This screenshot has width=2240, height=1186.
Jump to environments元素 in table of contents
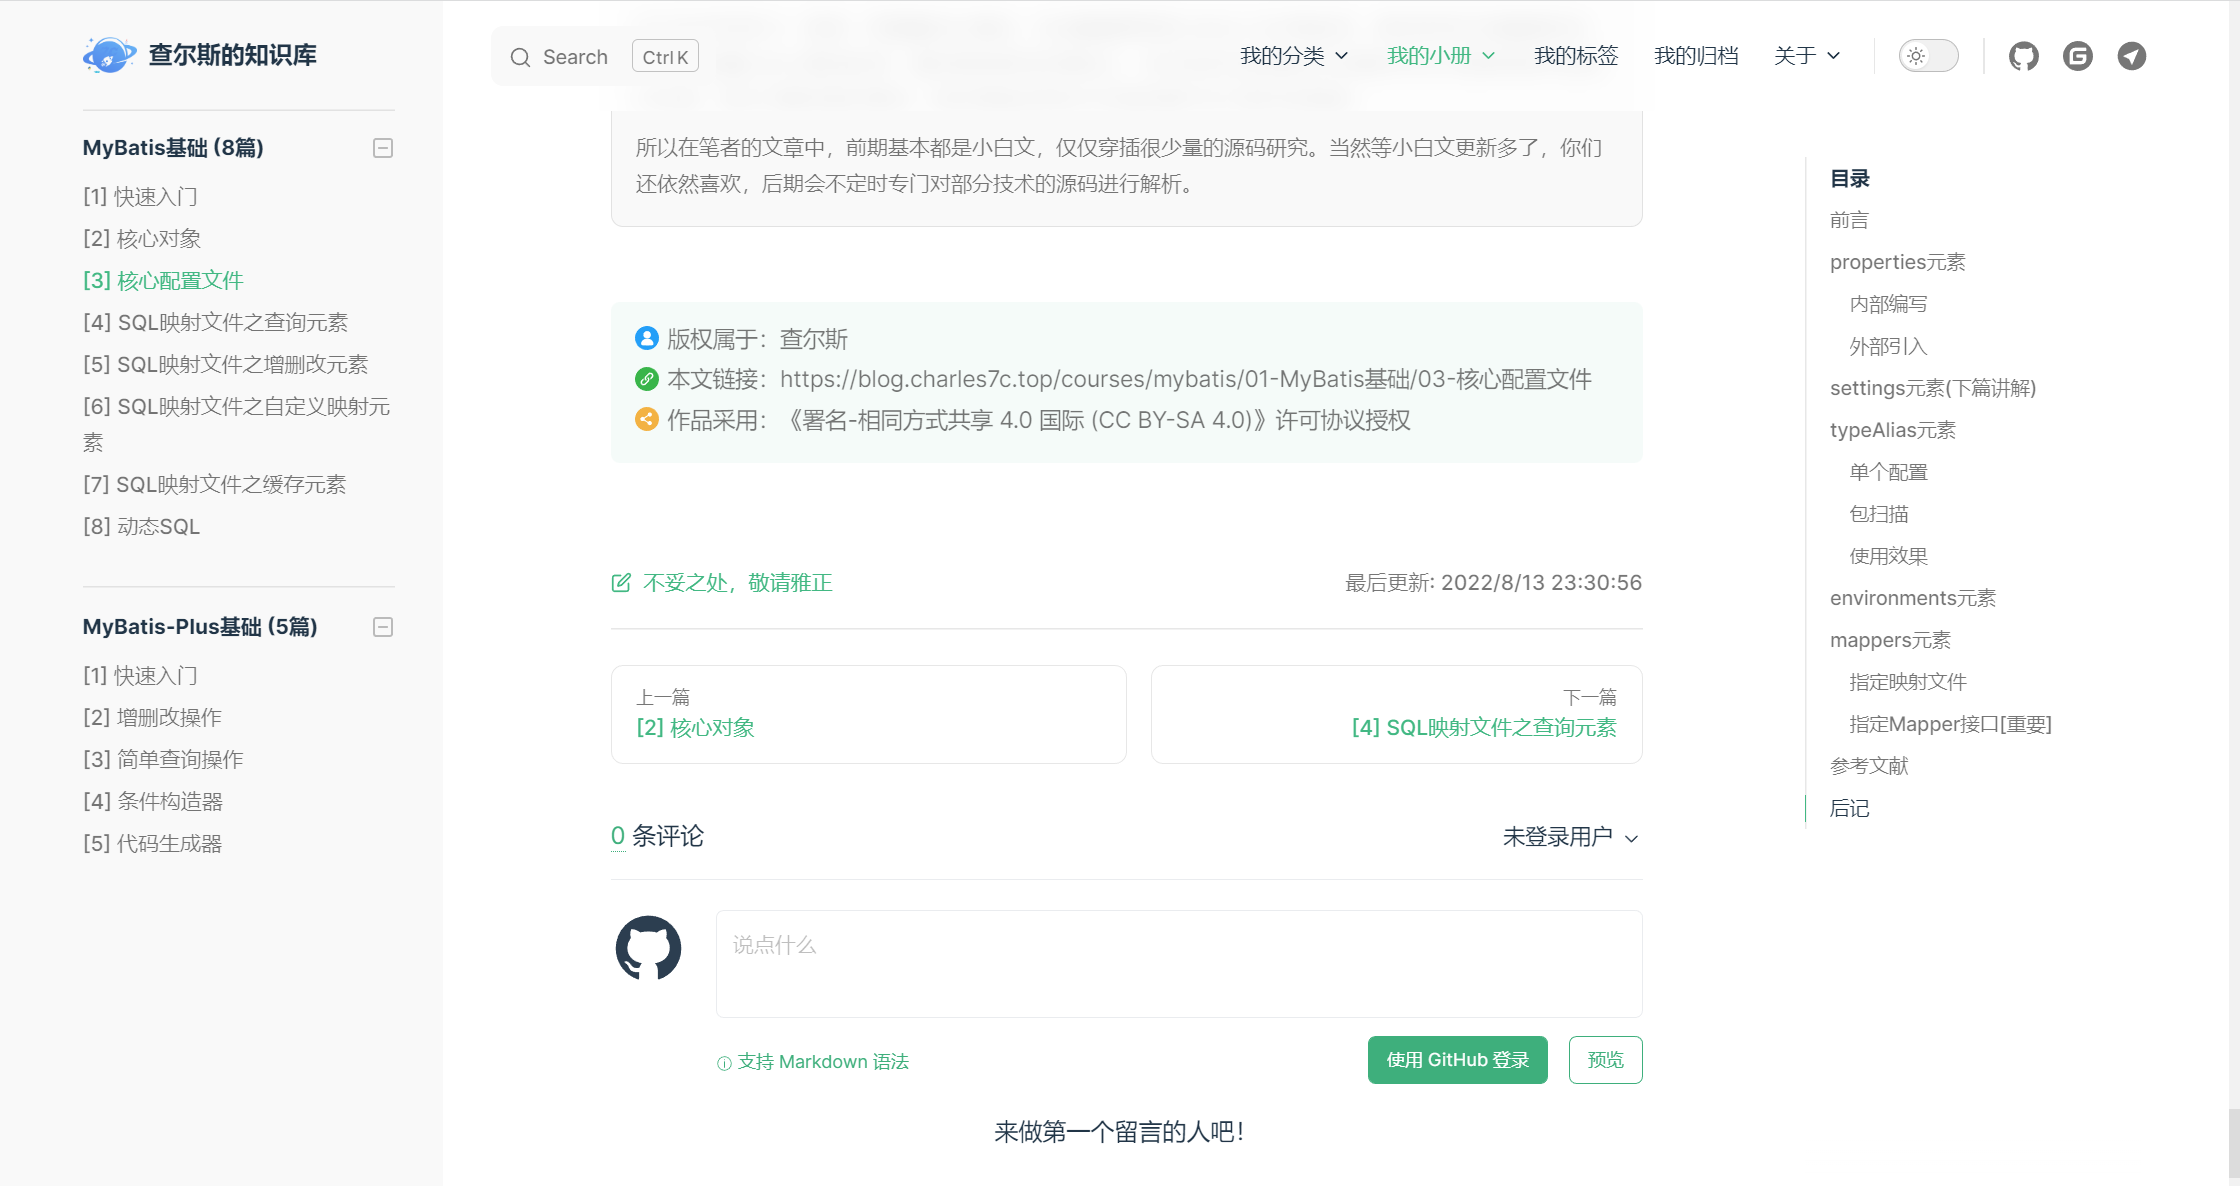(1912, 598)
